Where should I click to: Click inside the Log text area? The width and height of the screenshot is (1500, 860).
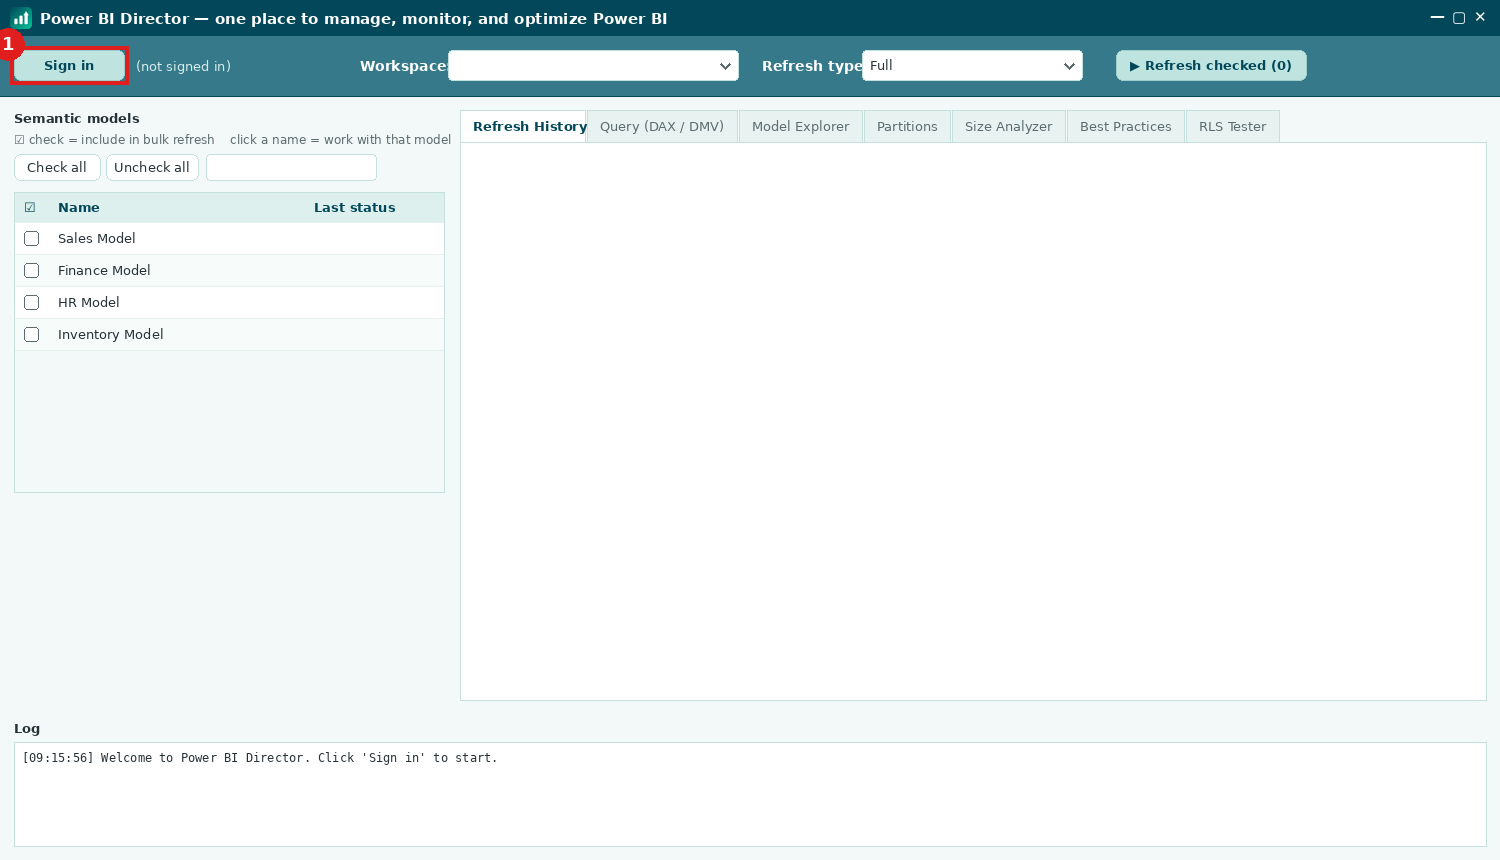pos(750,795)
